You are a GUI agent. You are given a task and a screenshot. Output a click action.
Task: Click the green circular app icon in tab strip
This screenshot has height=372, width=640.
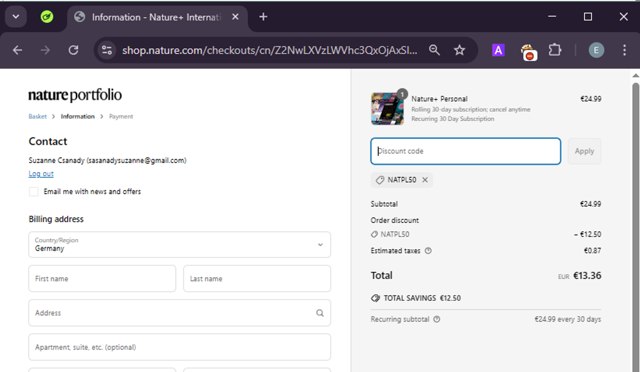click(47, 17)
